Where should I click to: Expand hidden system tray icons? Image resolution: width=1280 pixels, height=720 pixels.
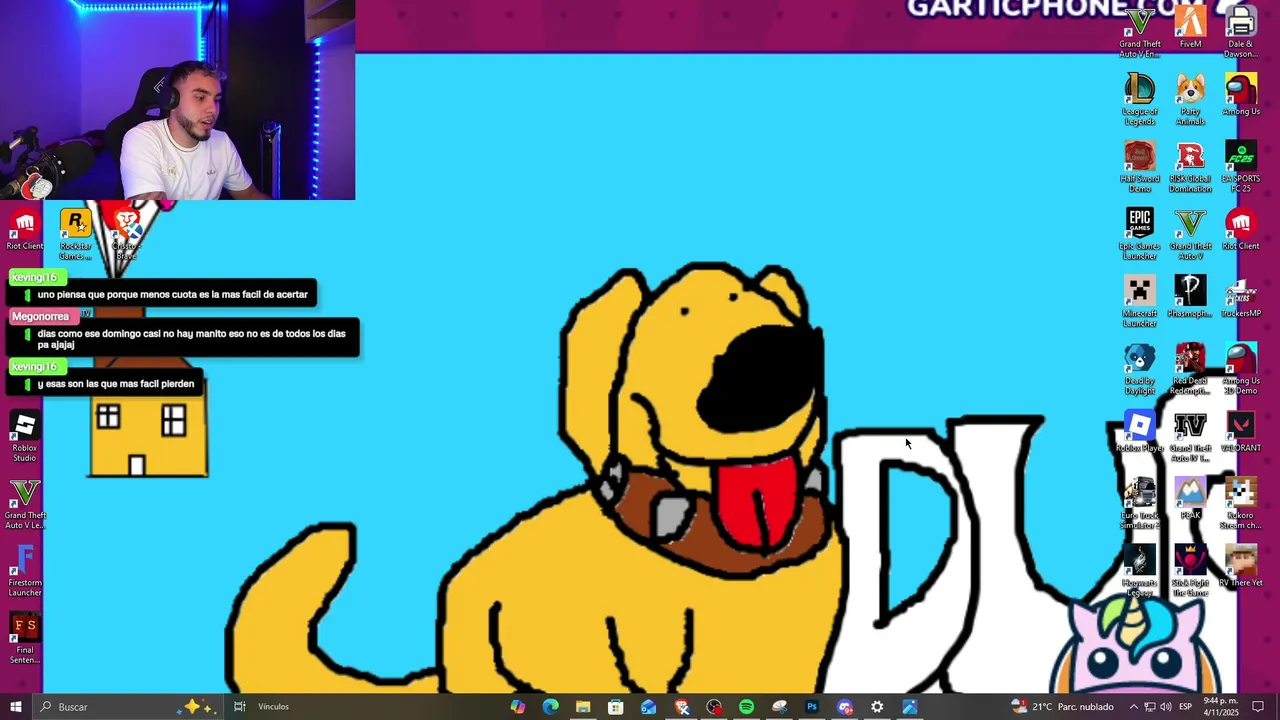1133,707
